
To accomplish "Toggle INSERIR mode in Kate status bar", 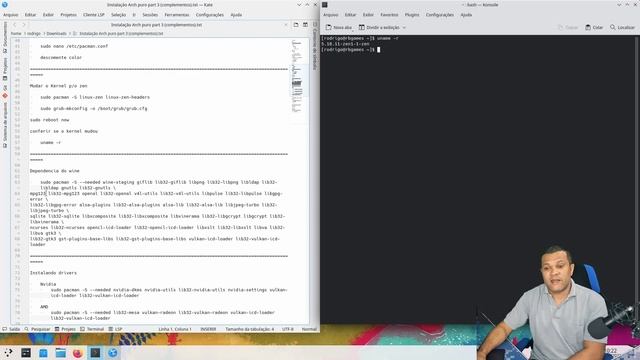I will [208, 329].
